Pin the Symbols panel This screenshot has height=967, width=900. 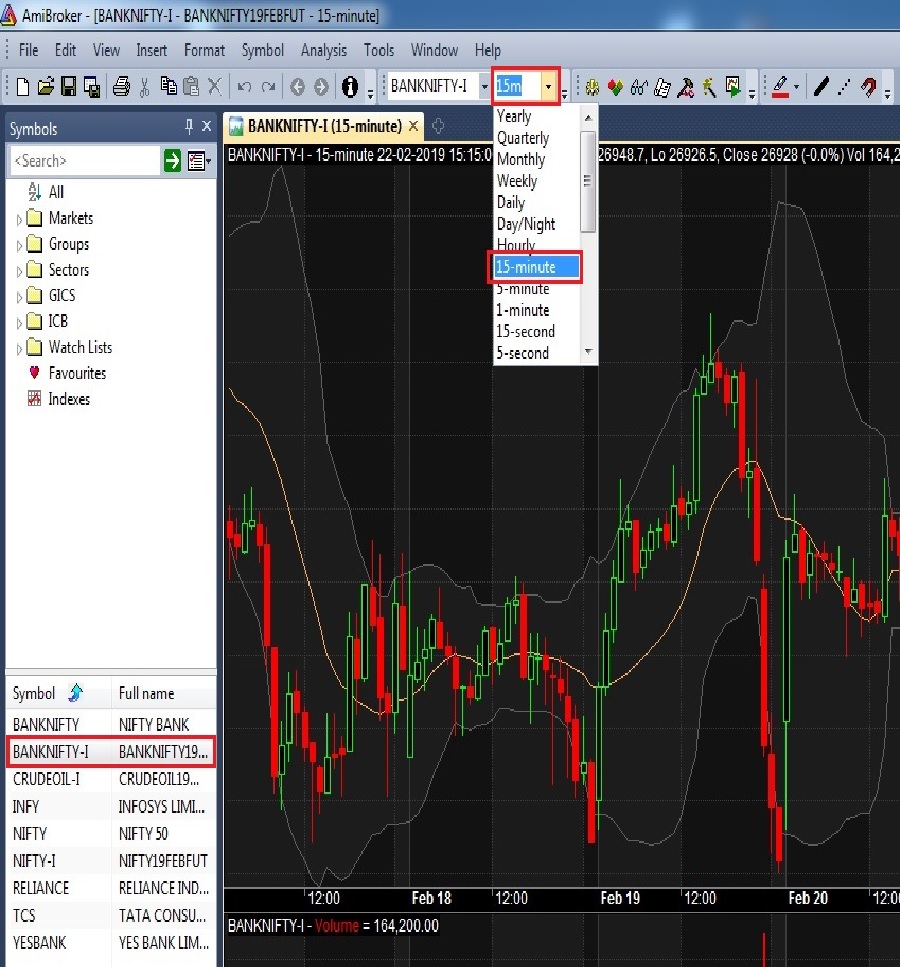click(189, 127)
